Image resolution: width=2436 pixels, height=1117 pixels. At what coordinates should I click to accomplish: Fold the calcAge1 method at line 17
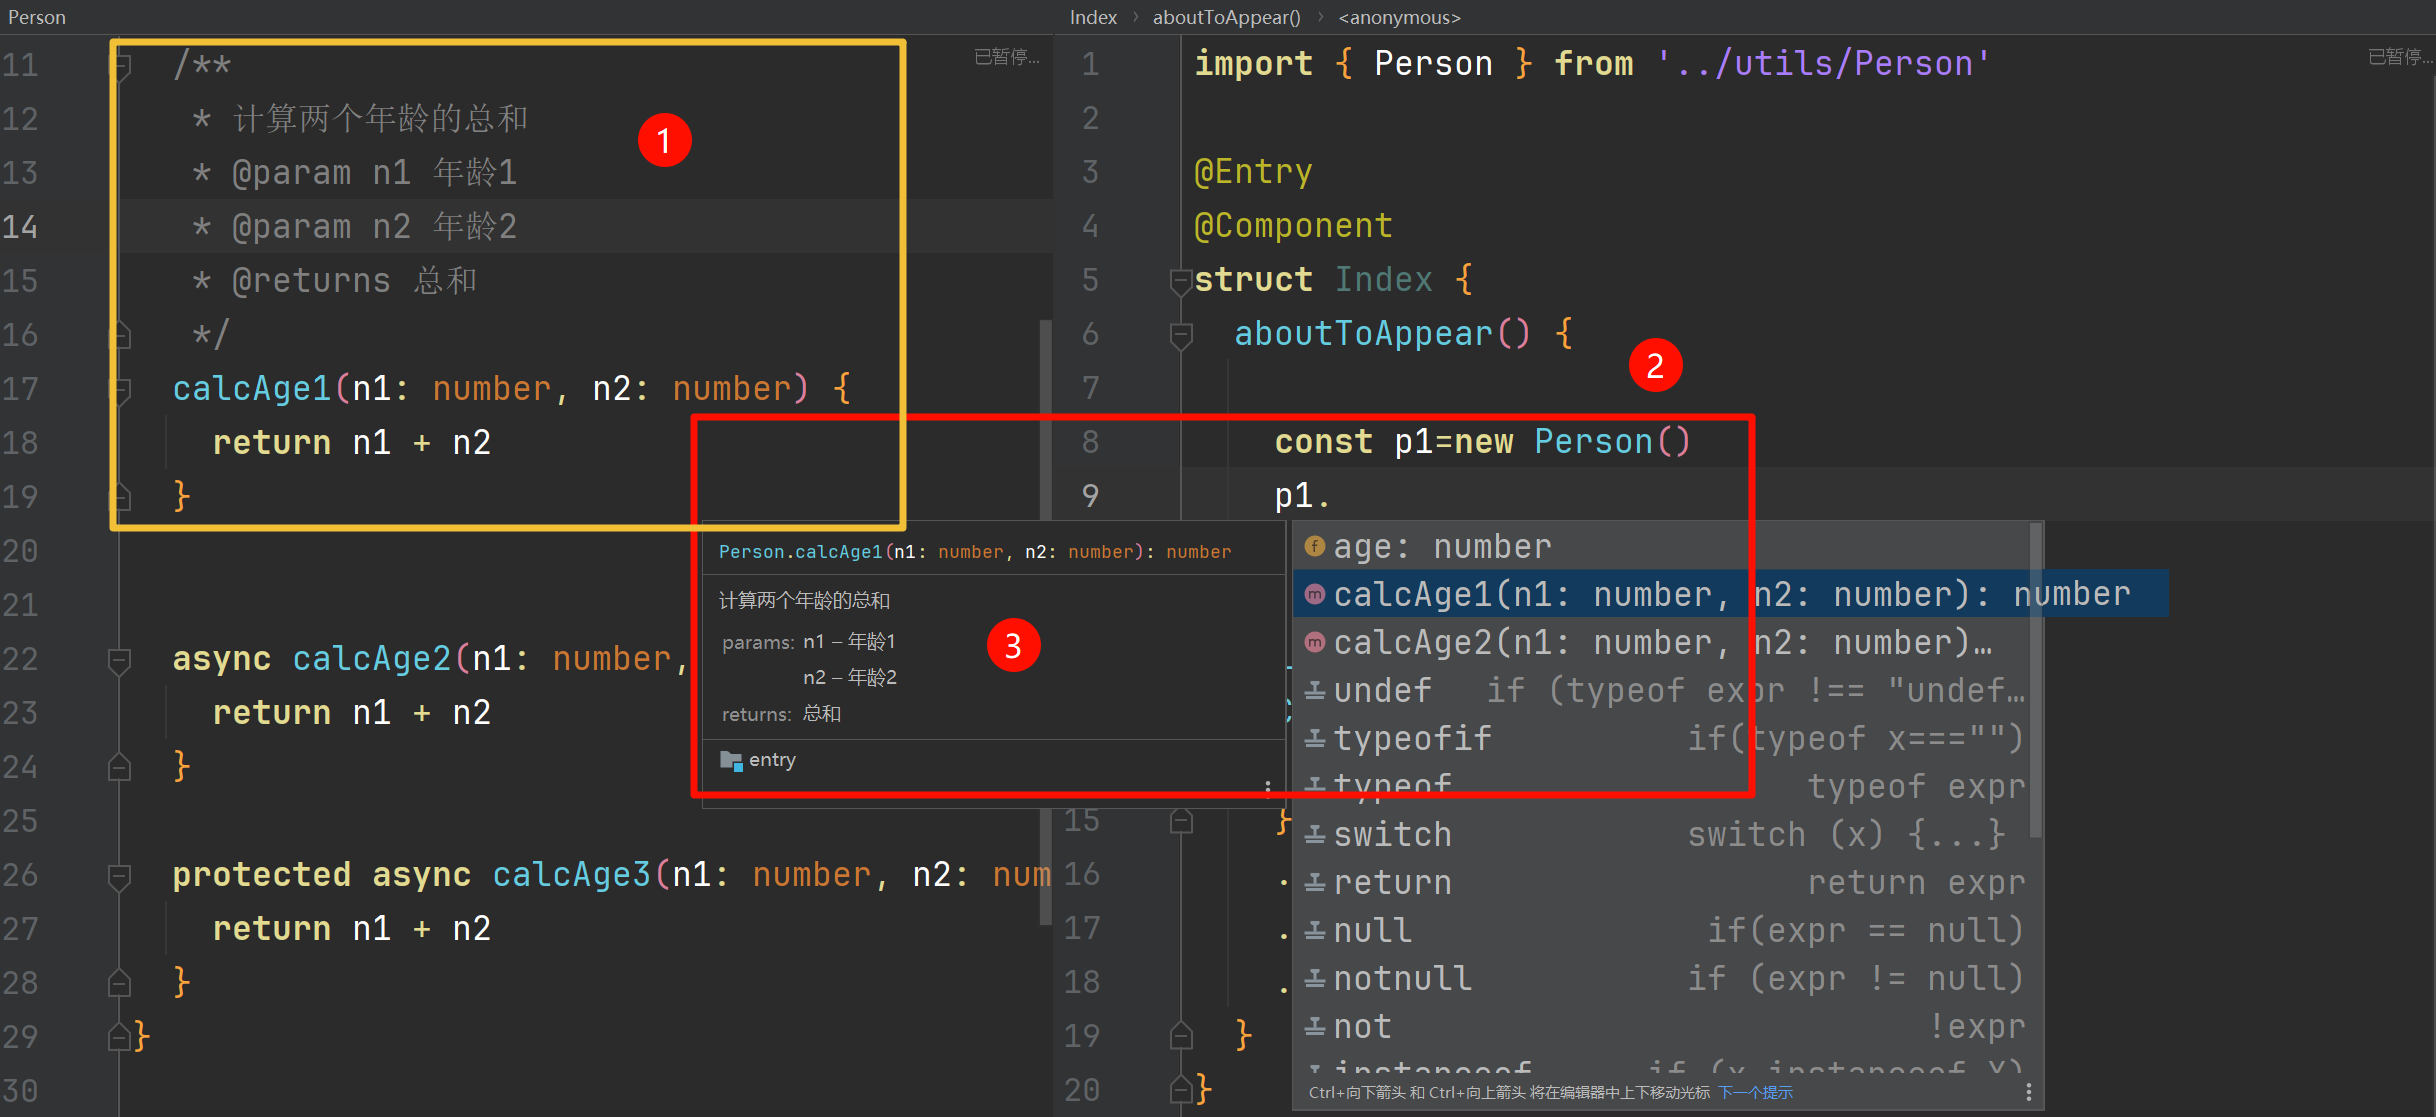tap(120, 388)
